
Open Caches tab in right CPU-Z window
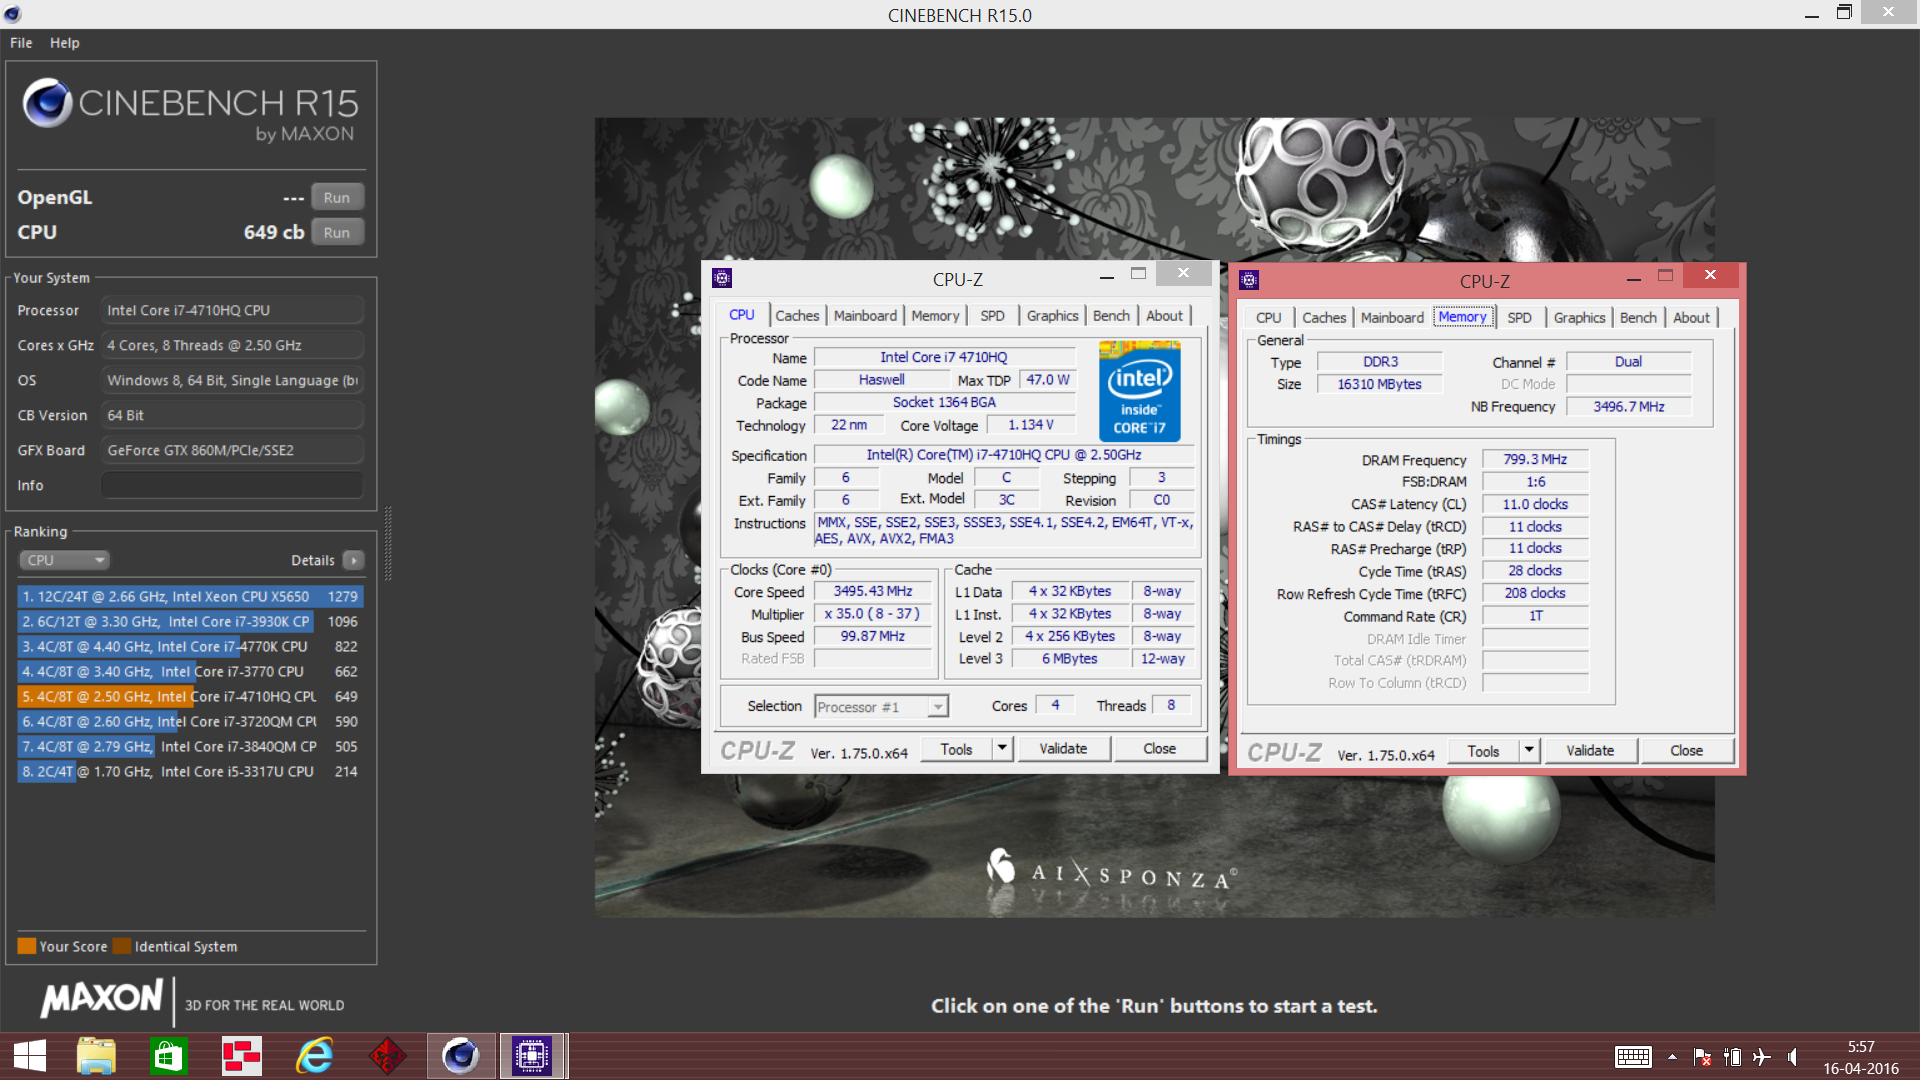pos(1324,318)
